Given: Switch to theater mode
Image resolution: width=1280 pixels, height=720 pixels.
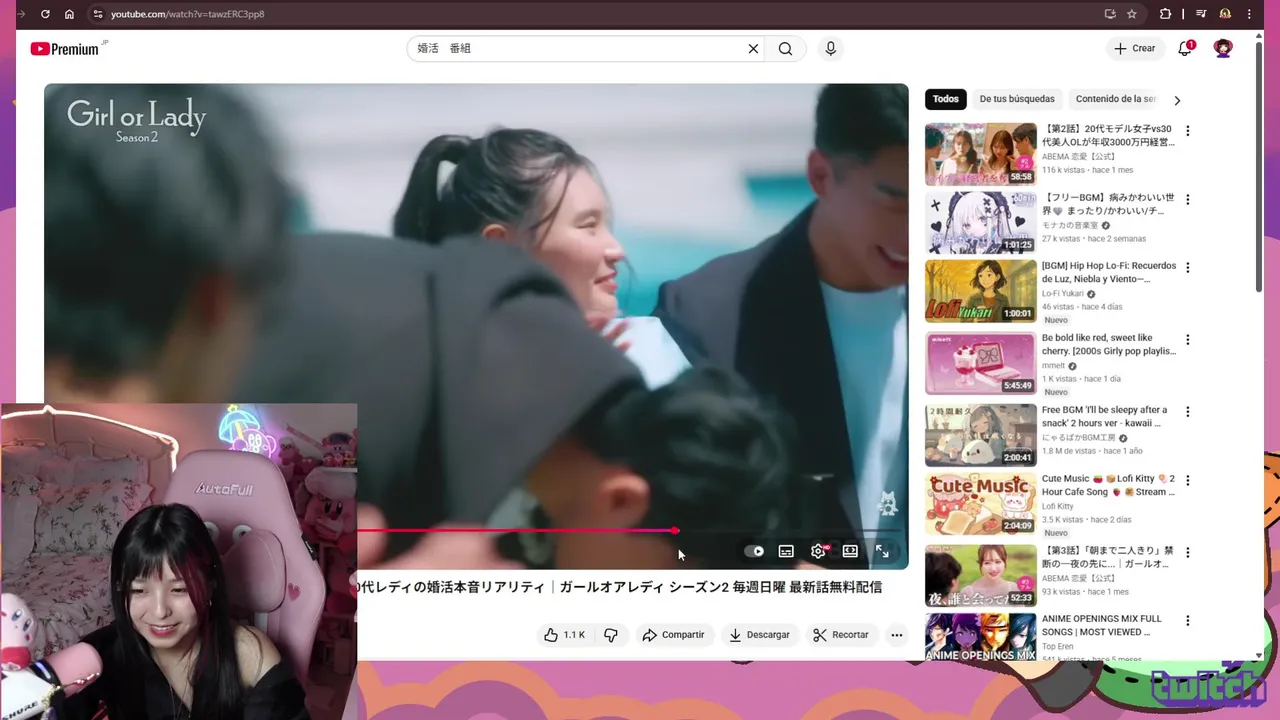Looking at the screenshot, I should click(x=850, y=551).
